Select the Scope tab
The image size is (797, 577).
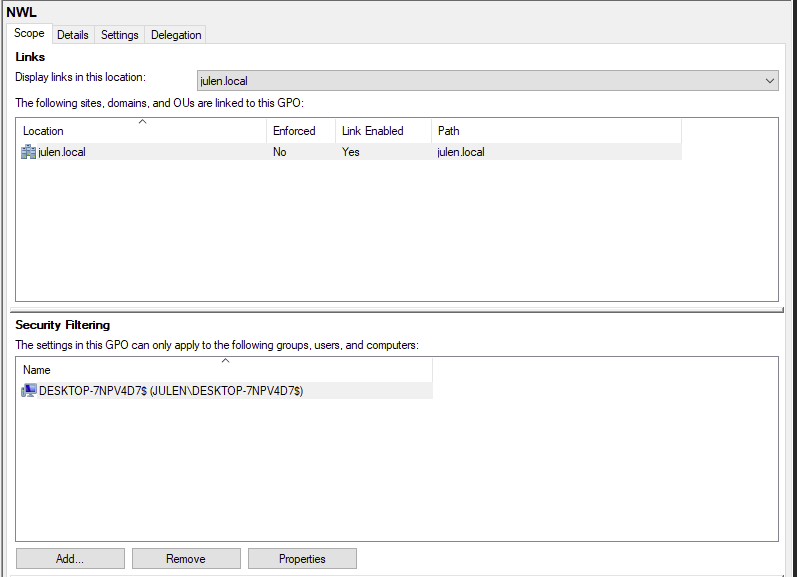29,34
